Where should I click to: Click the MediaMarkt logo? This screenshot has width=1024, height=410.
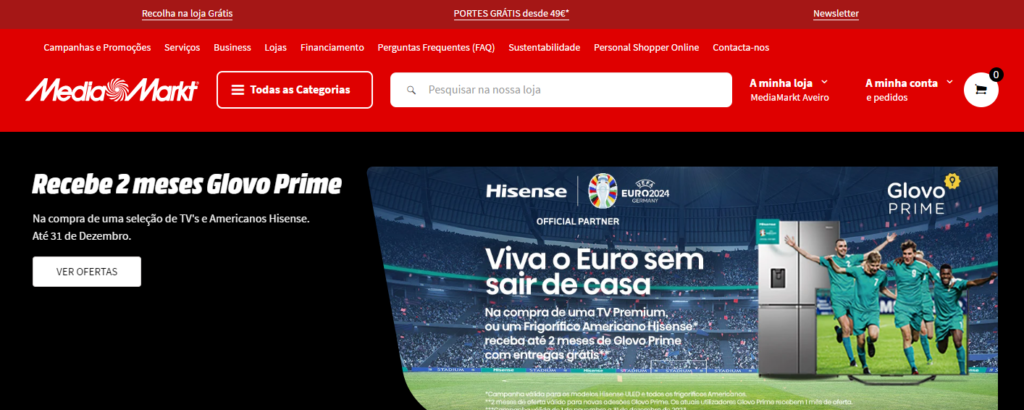(112, 90)
